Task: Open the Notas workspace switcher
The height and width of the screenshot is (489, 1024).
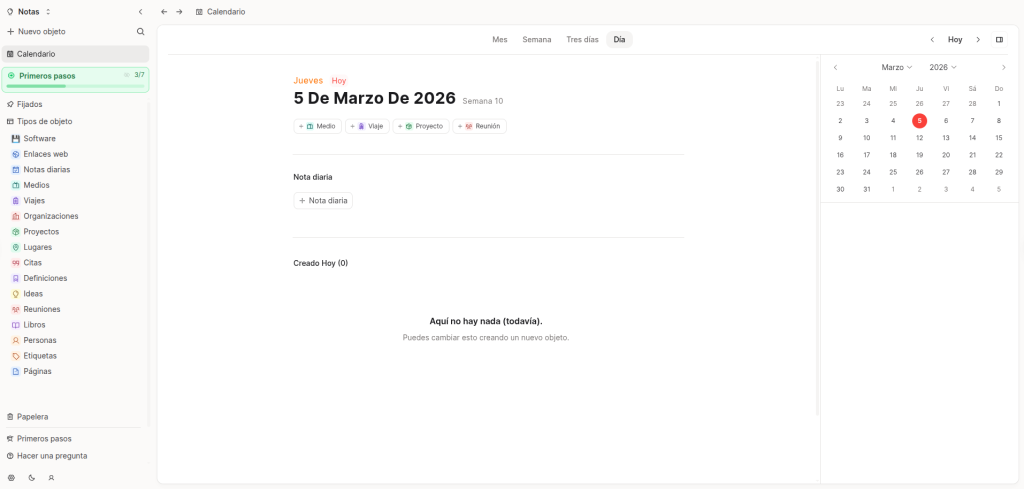Action: (x=28, y=12)
